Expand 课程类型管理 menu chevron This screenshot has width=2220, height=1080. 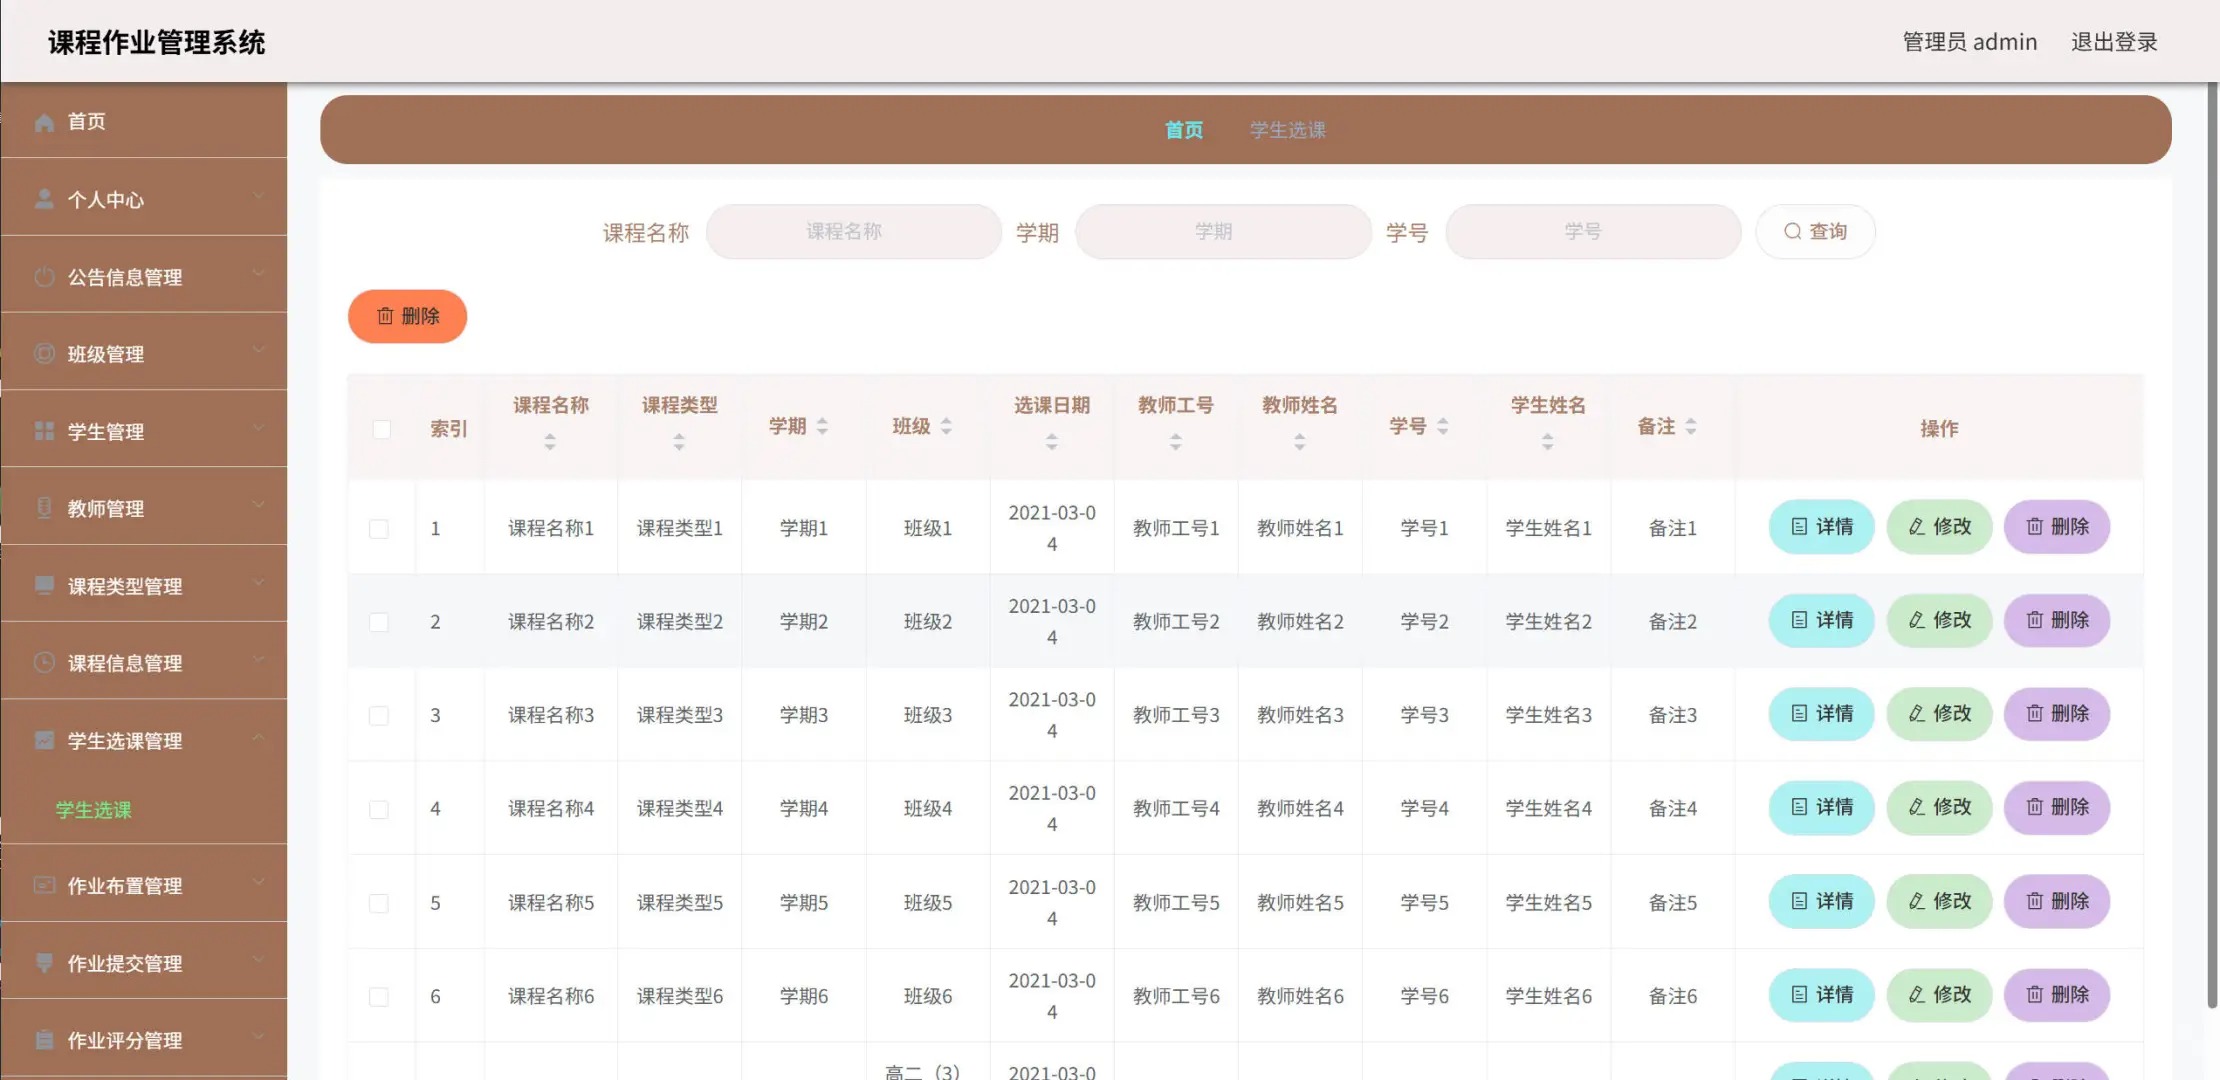pos(259,582)
